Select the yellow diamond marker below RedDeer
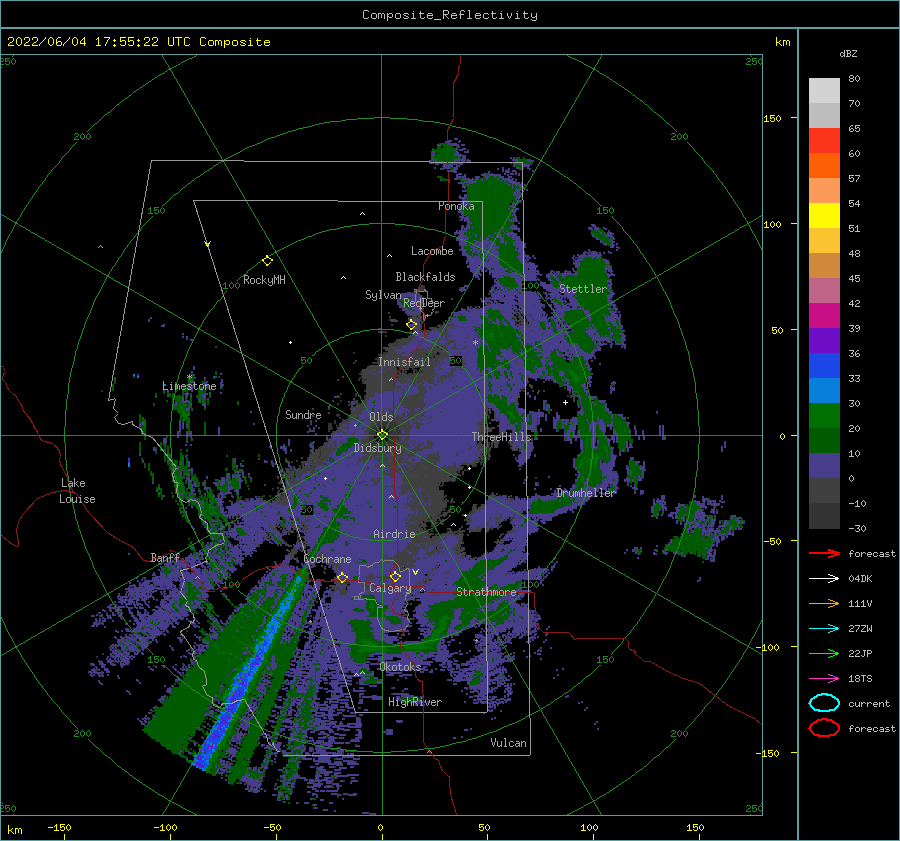 412,325
